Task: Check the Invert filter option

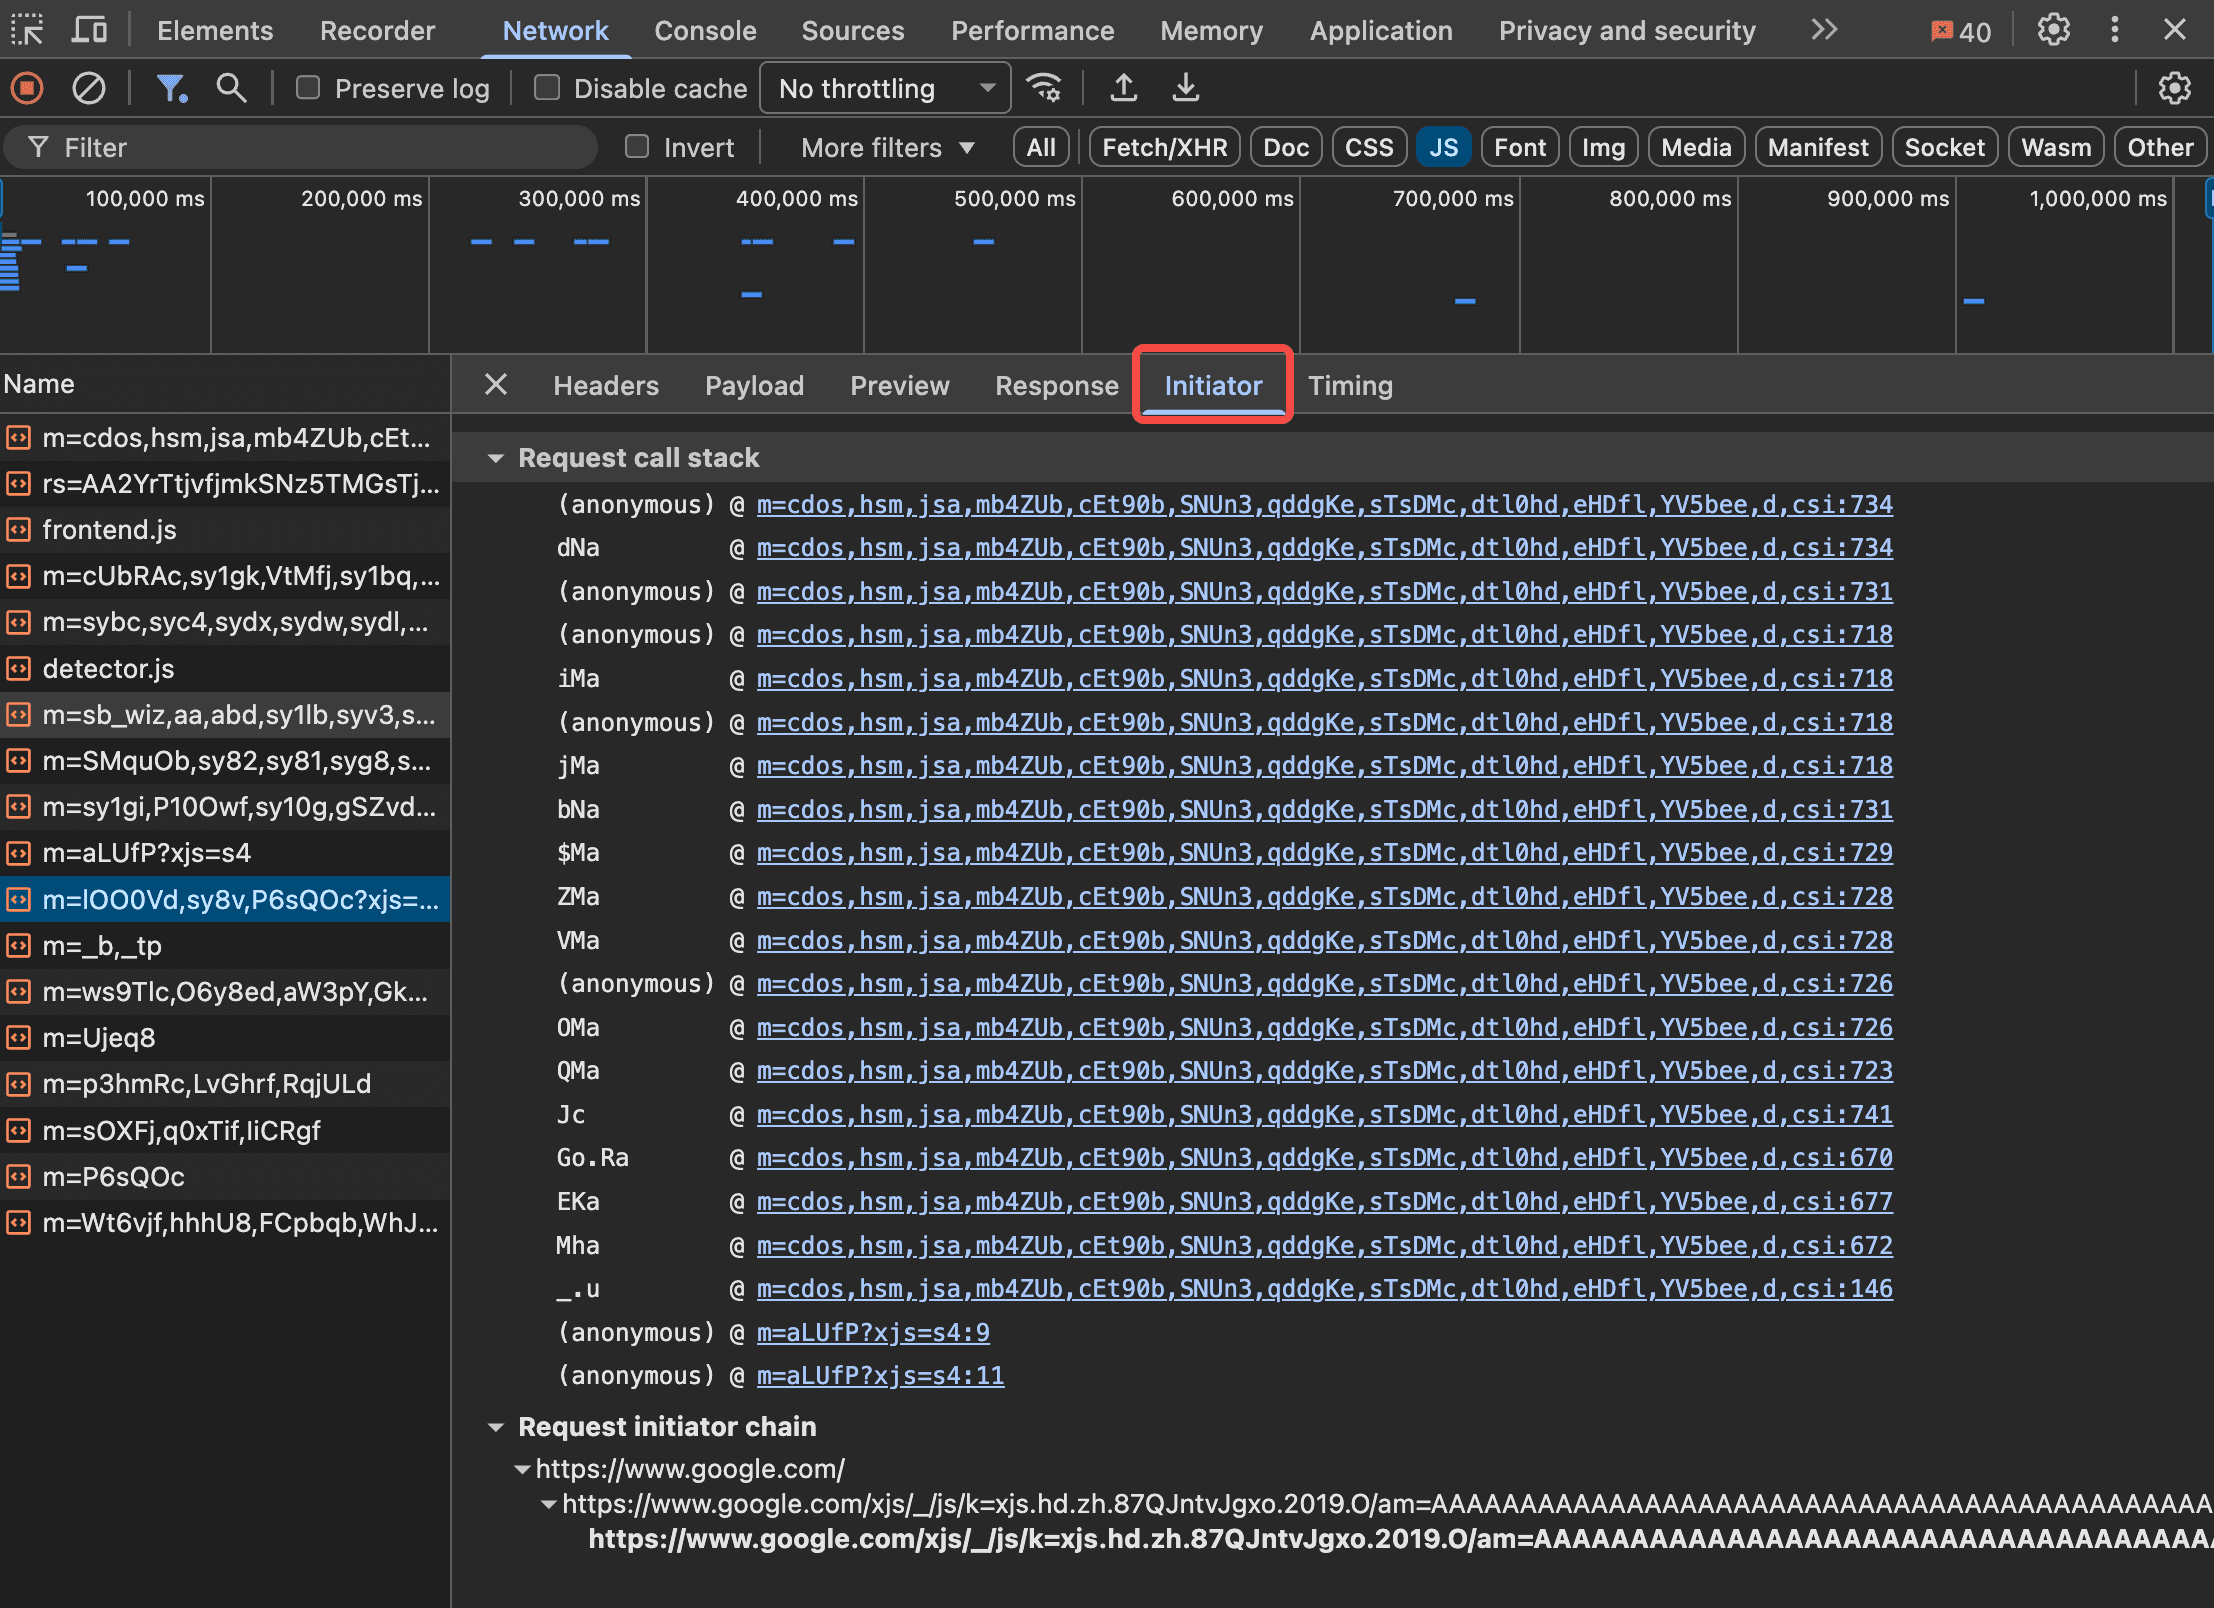Action: point(636,147)
